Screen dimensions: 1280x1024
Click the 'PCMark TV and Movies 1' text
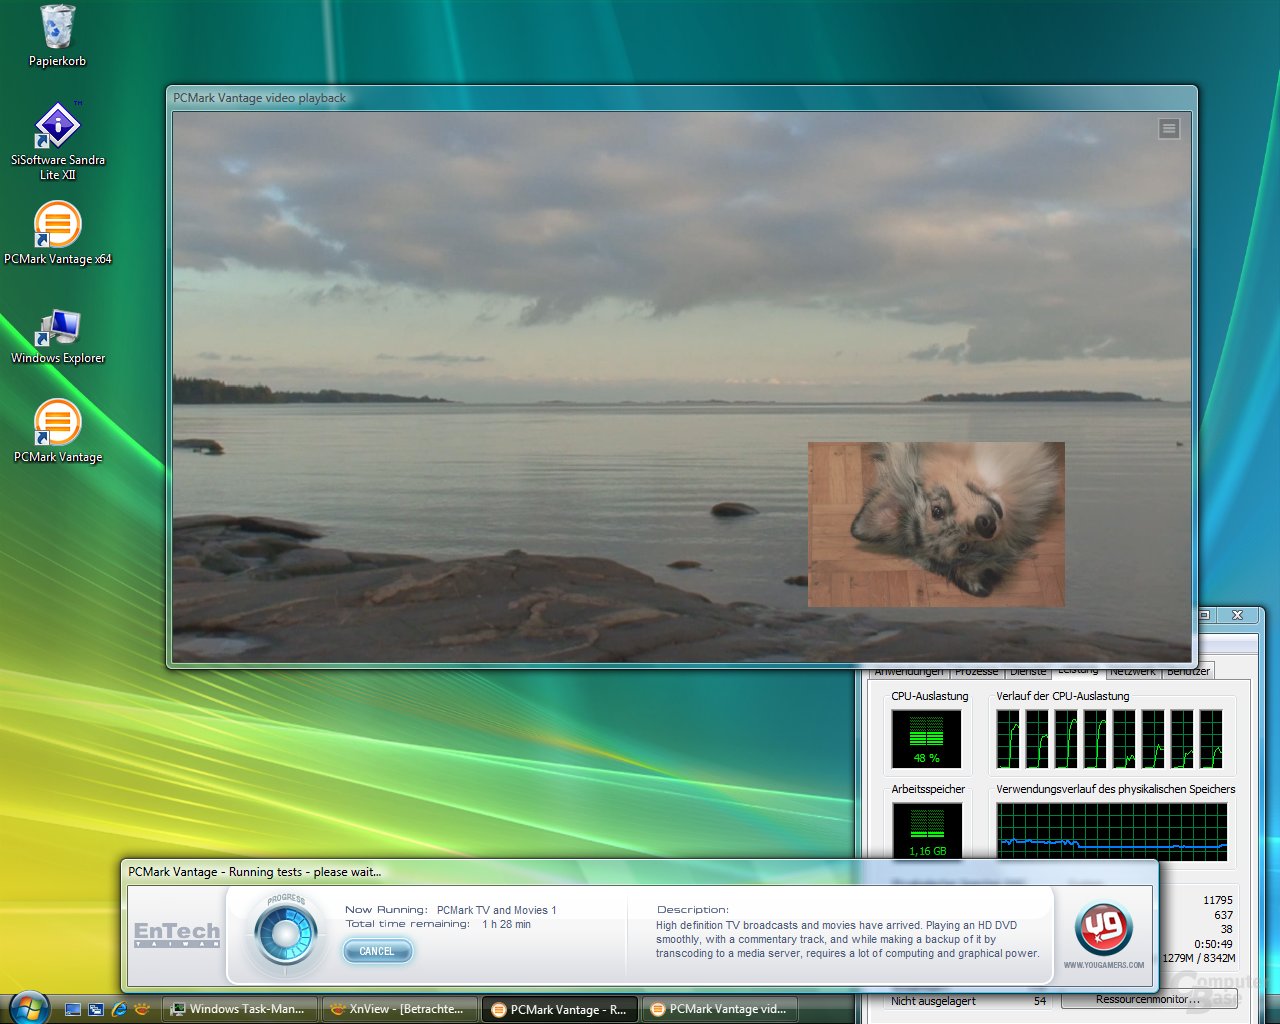[496, 910]
